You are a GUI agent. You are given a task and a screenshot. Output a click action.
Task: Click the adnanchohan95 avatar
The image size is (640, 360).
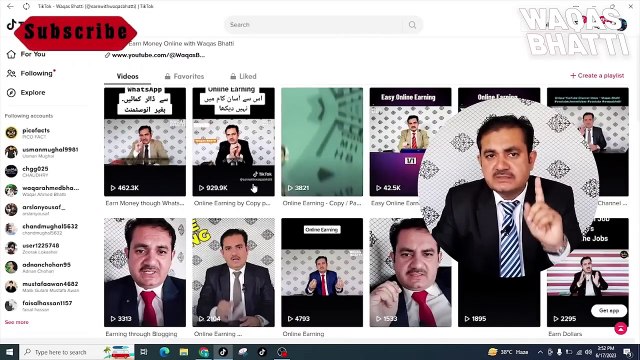click(11, 267)
